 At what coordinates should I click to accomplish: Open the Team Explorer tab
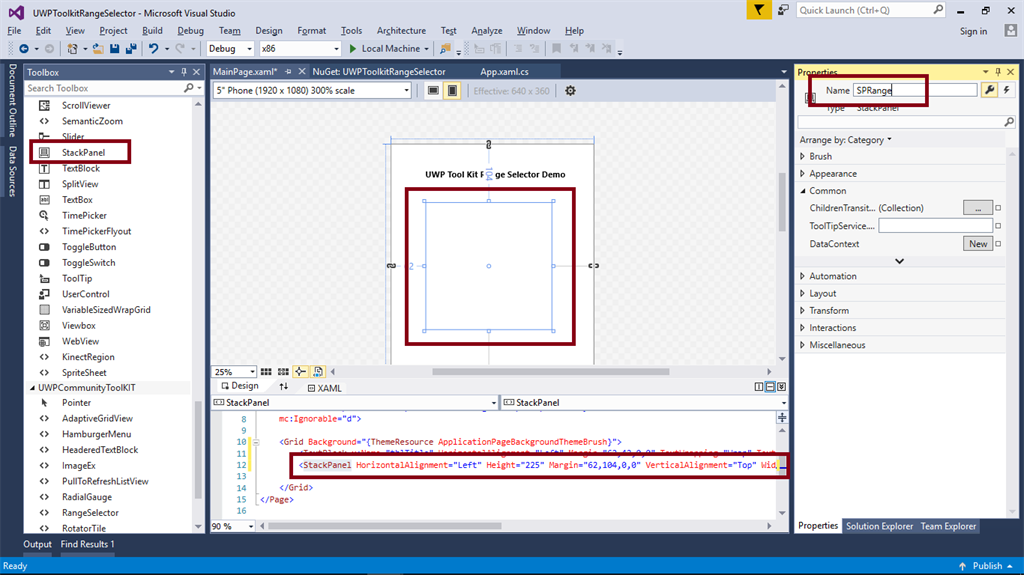click(x=948, y=526)
